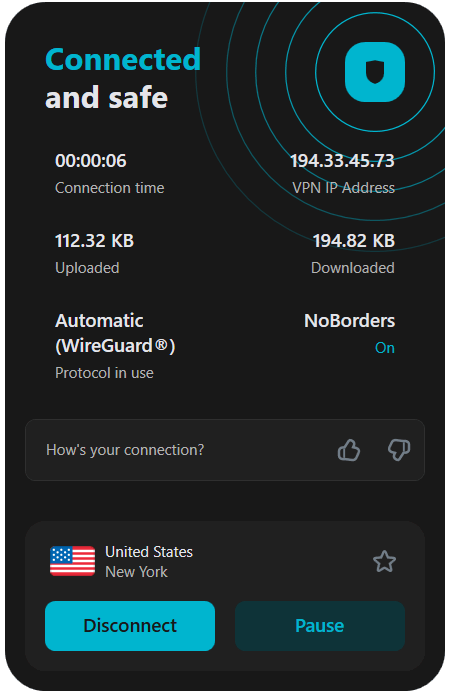The height and width of the screenshot is (693, 451).
Task: Pause the VPN connection
Action: tap(320, 626)
